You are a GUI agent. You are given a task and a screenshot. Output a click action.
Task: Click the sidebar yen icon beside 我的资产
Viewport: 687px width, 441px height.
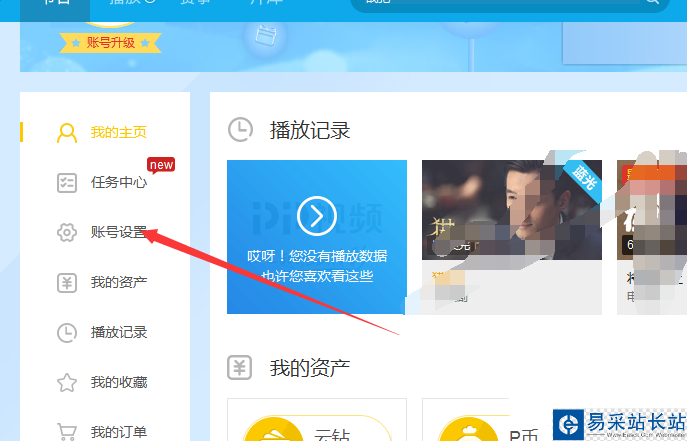coord(67,282)
